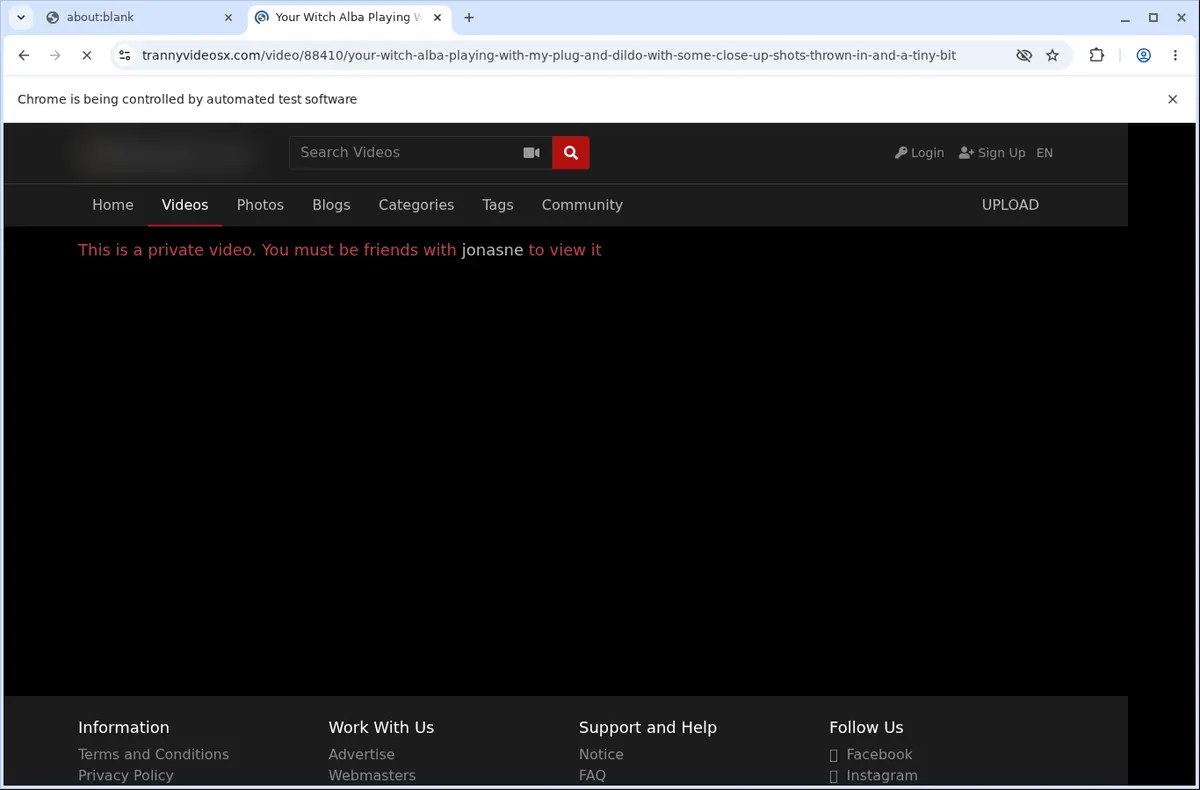Open the FAQ footer link
Viewport: 1200px width, 790px height.
click(592, 775)
